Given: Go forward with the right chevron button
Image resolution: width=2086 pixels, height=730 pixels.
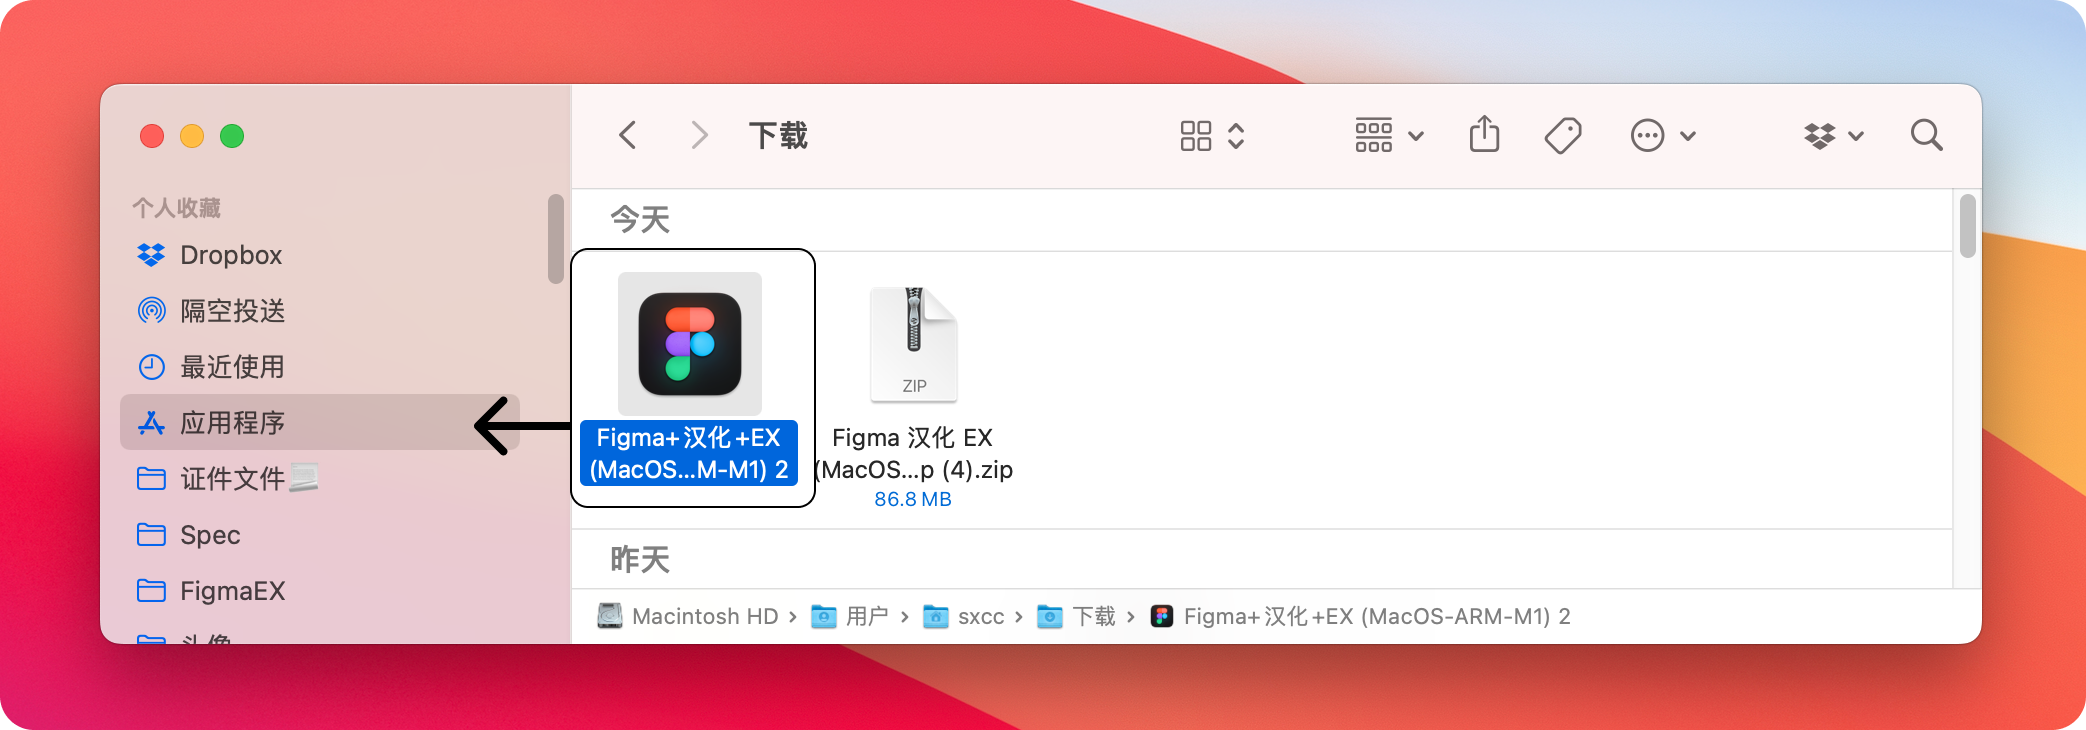Looking at the screenshot, I should (x=699, y=135).
